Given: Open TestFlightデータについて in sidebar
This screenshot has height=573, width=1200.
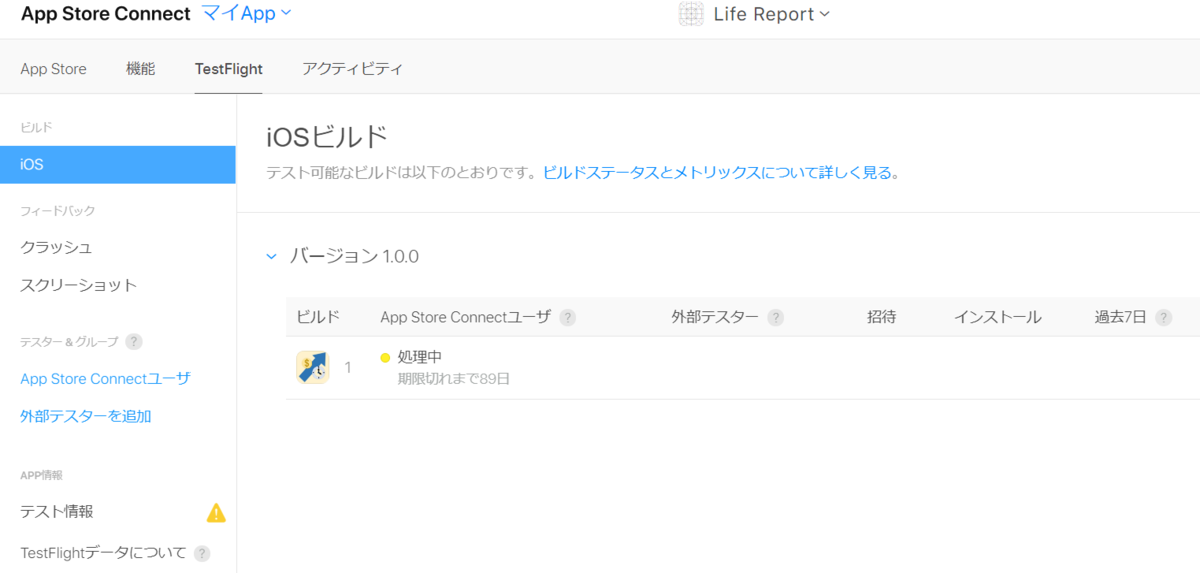Looking at the screenshot, I should pyautogui.click(x=103, y=552).
